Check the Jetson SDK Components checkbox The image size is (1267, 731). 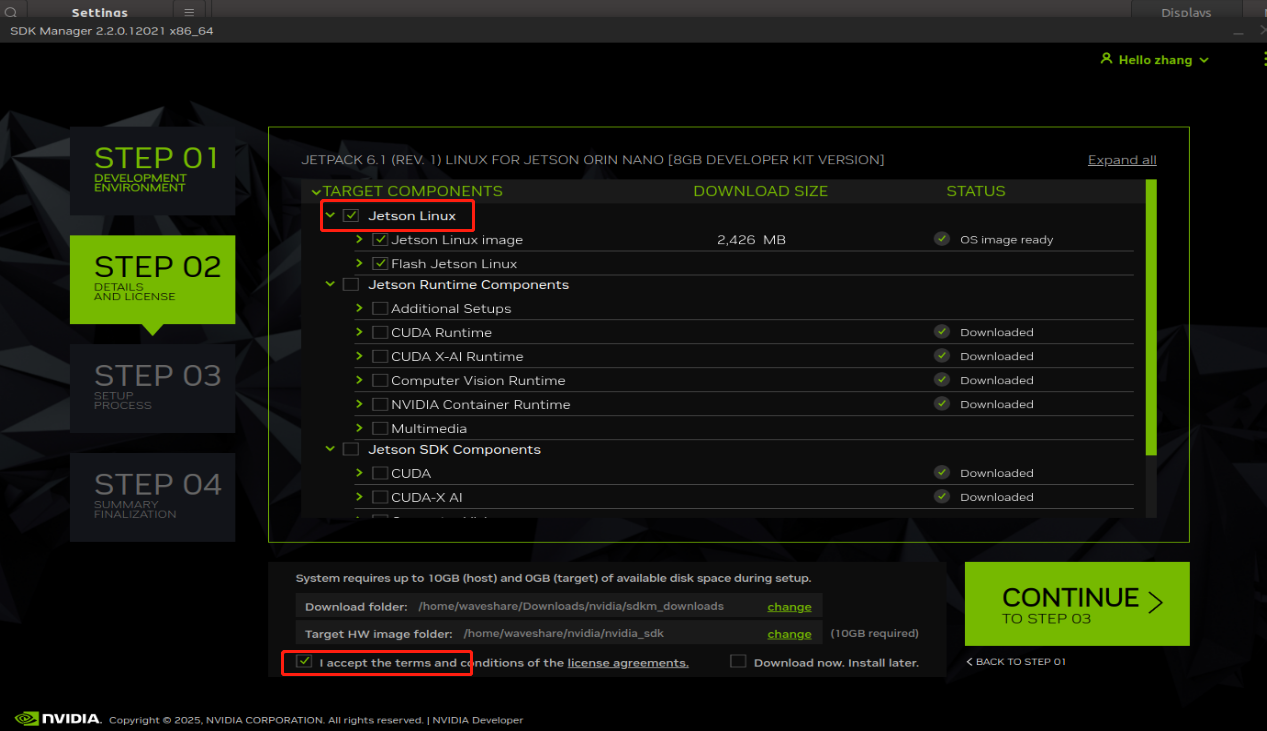pyautogui.click(x=351, y=450)
